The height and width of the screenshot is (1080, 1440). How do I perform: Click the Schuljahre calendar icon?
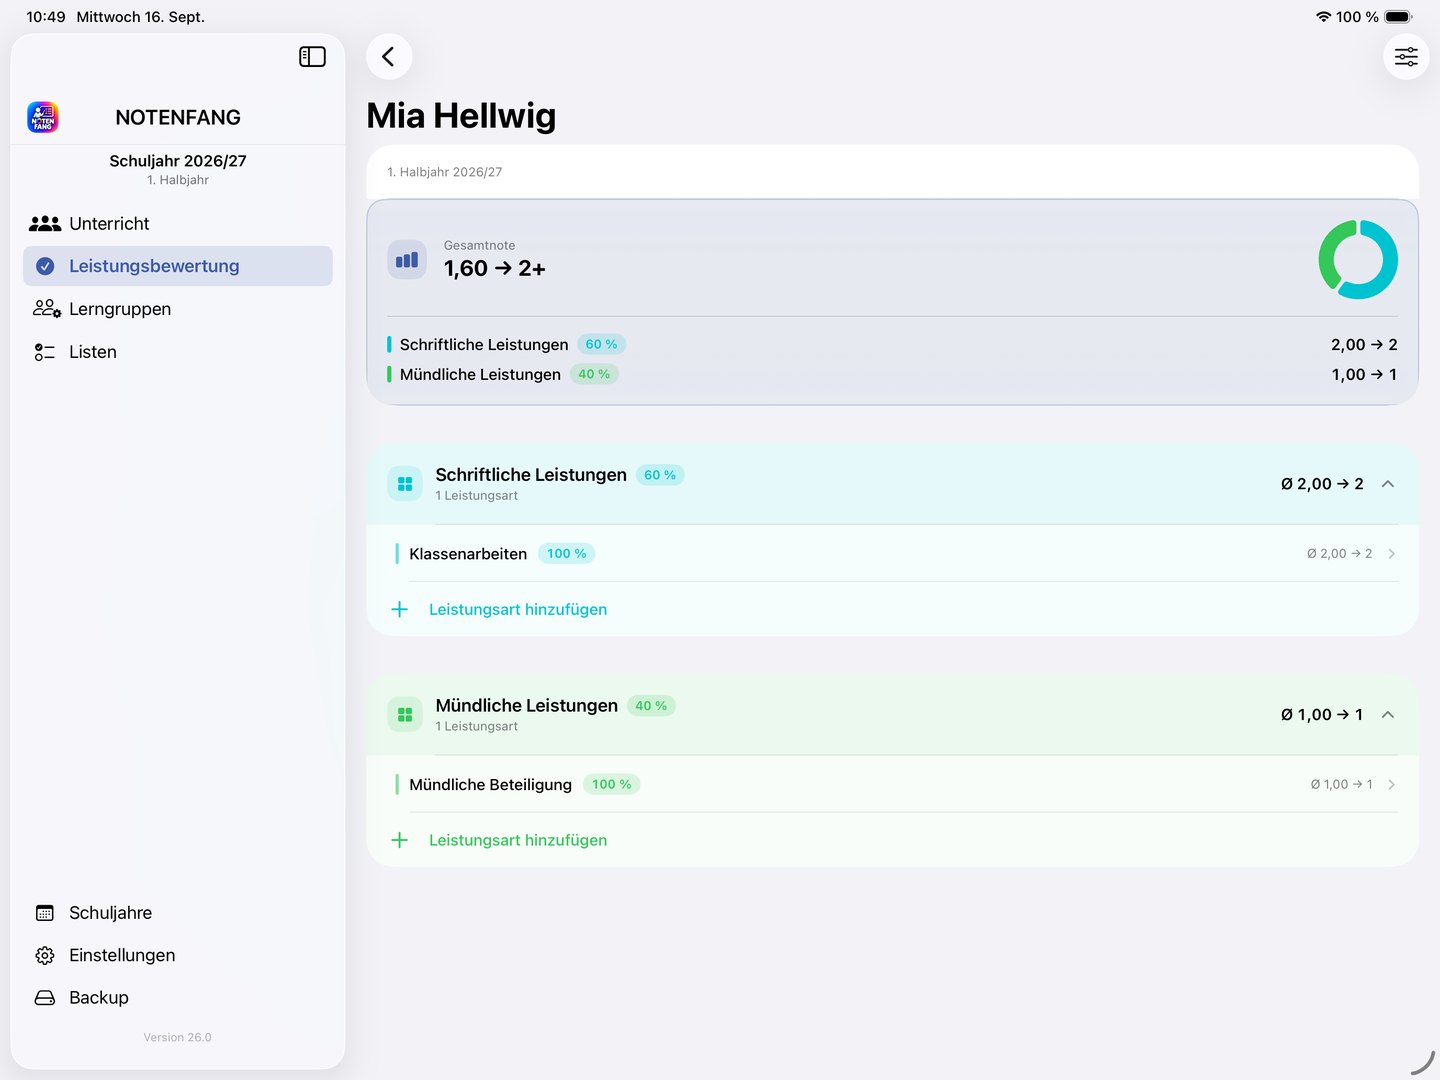click(x=45, y=913)
